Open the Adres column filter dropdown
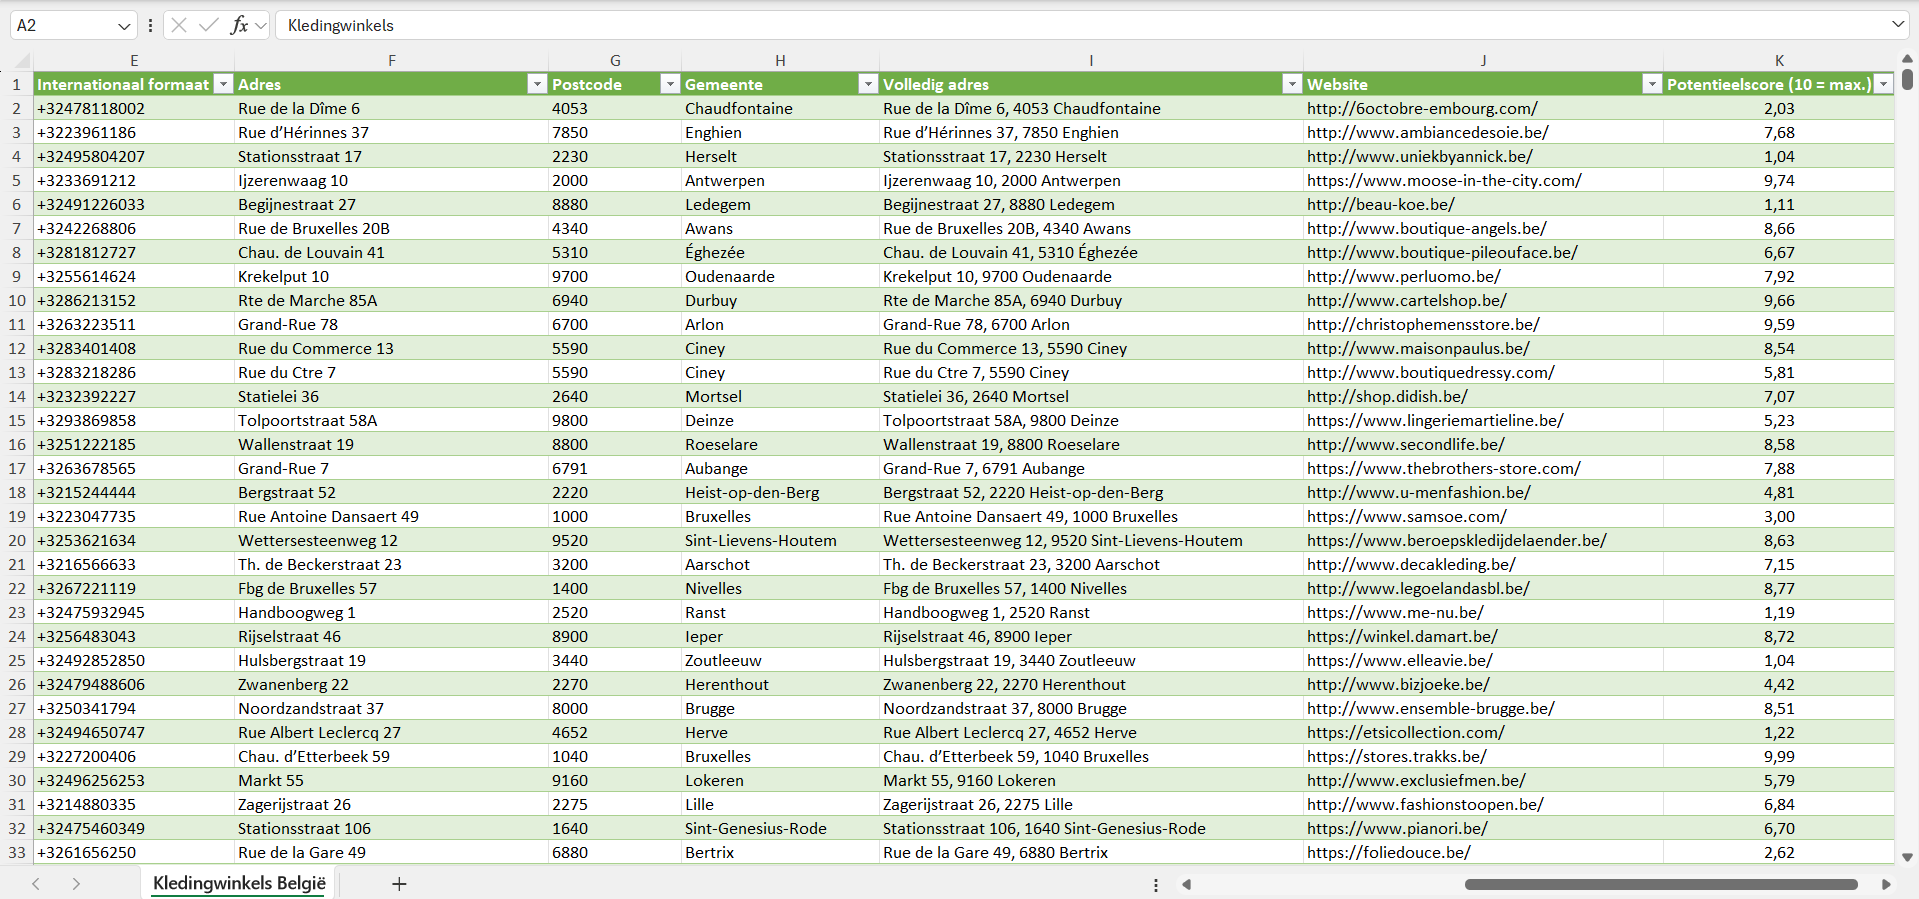Screen dimensions: 1919x899 537,84
